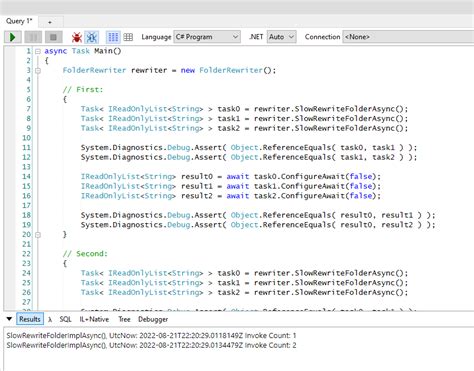The height and width of the screenshot is (371, 474).
Task: Add a new query tab with plus
Action: [x=50, y=22]
